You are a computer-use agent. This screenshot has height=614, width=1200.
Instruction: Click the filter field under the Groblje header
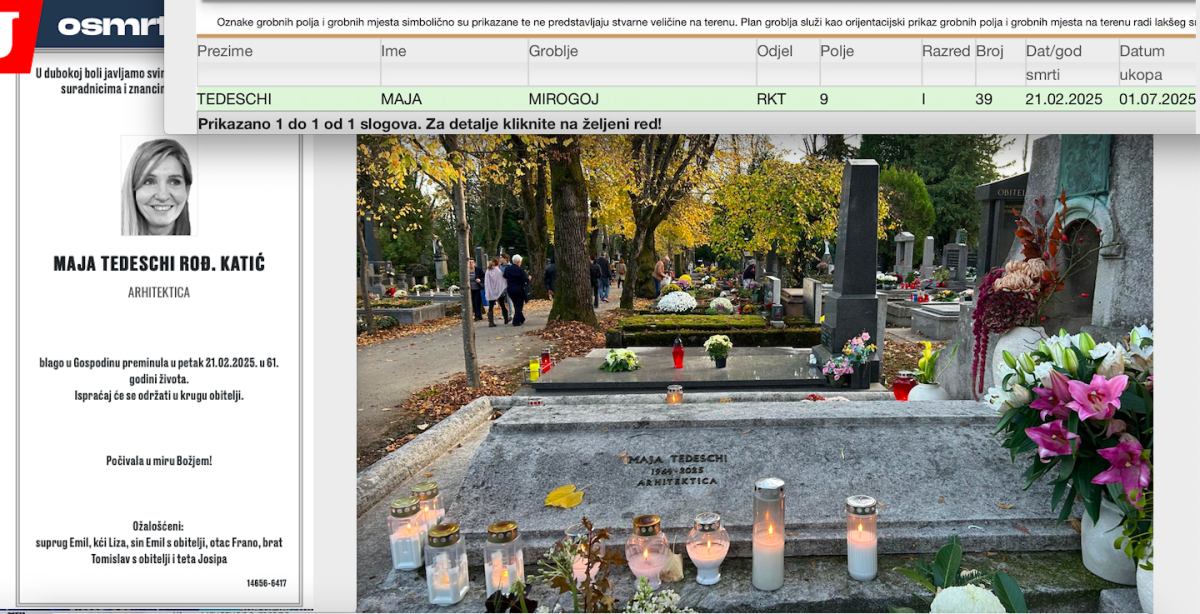coord(640,75)
